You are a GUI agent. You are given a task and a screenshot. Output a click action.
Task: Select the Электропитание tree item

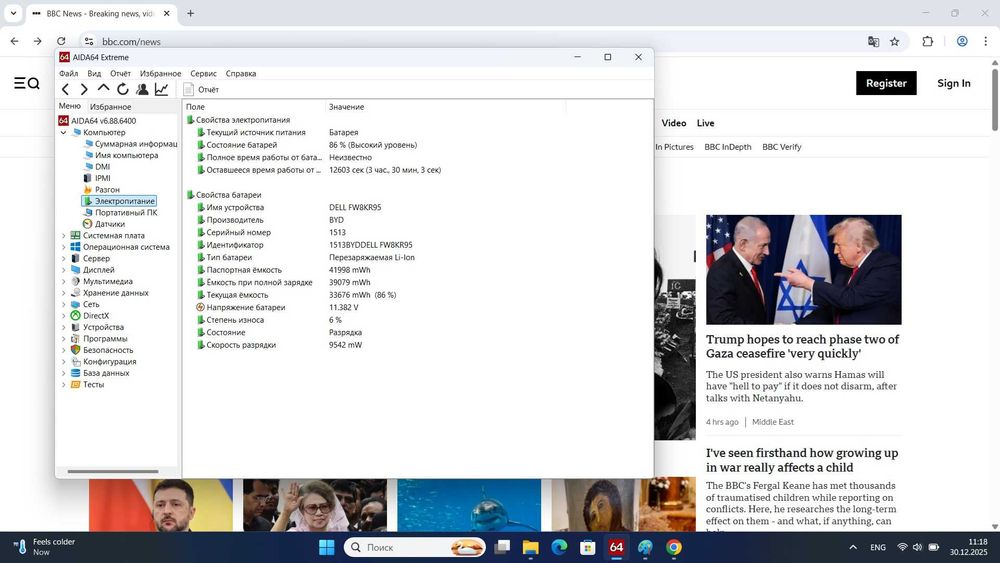[x=119, y=201]
